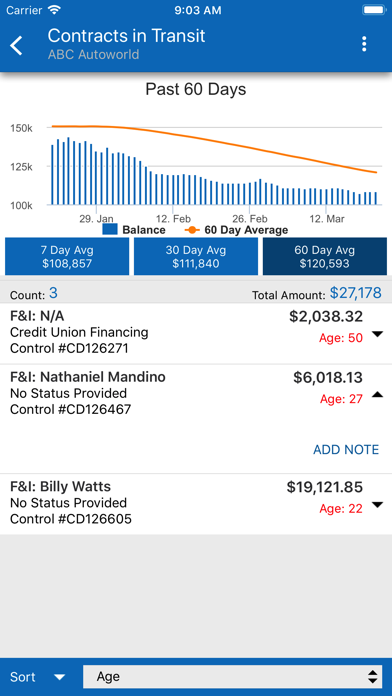The image size is (392, 696).
Task: Select the 30 Day Avg tab
Action: [196, 257]
